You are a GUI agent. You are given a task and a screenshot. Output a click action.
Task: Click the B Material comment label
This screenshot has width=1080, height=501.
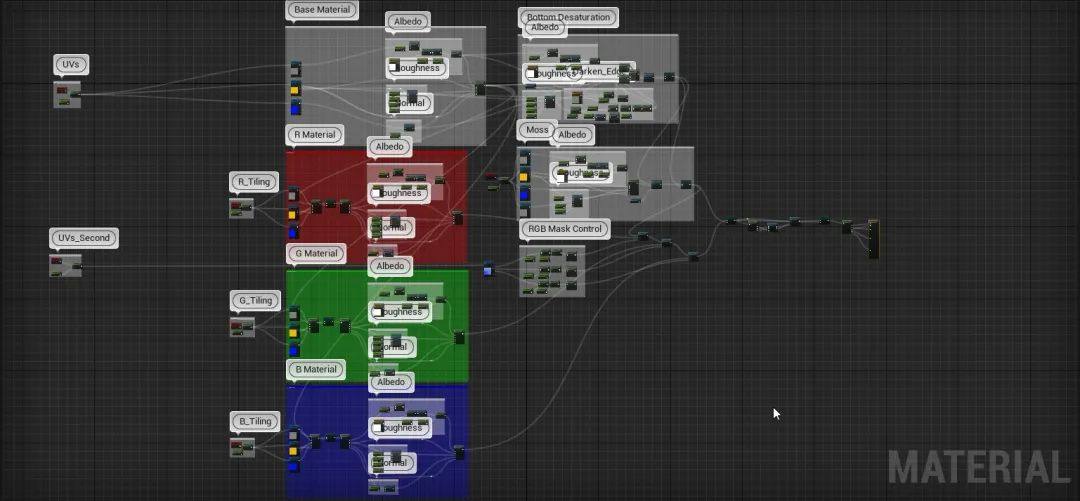pos(315,370)
